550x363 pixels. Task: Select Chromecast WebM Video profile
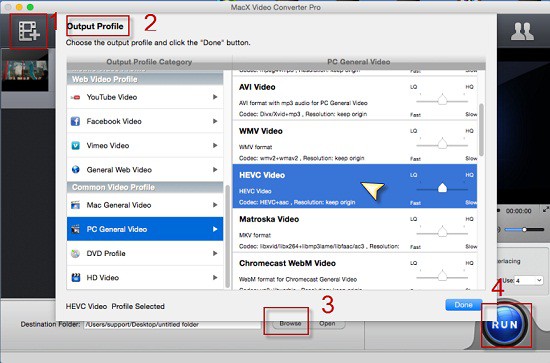[x=355, y=272]
